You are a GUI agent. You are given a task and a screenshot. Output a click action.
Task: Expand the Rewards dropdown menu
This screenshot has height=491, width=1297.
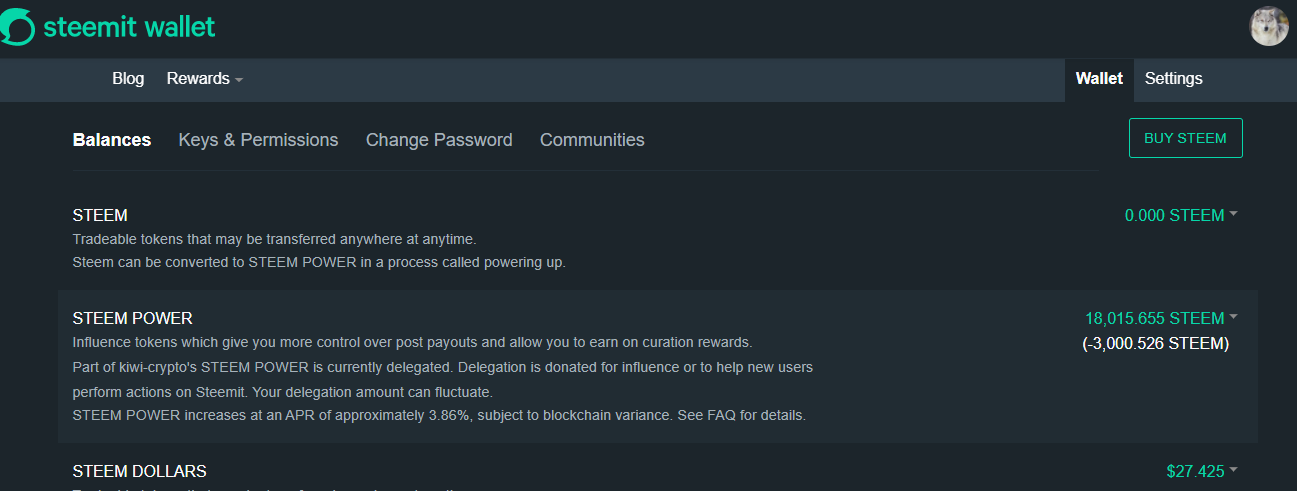[204, 78]
